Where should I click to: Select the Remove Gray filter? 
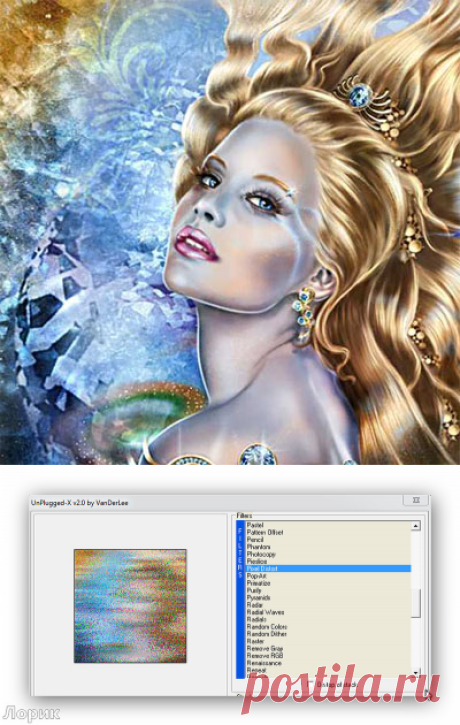(x=264, y=649)
